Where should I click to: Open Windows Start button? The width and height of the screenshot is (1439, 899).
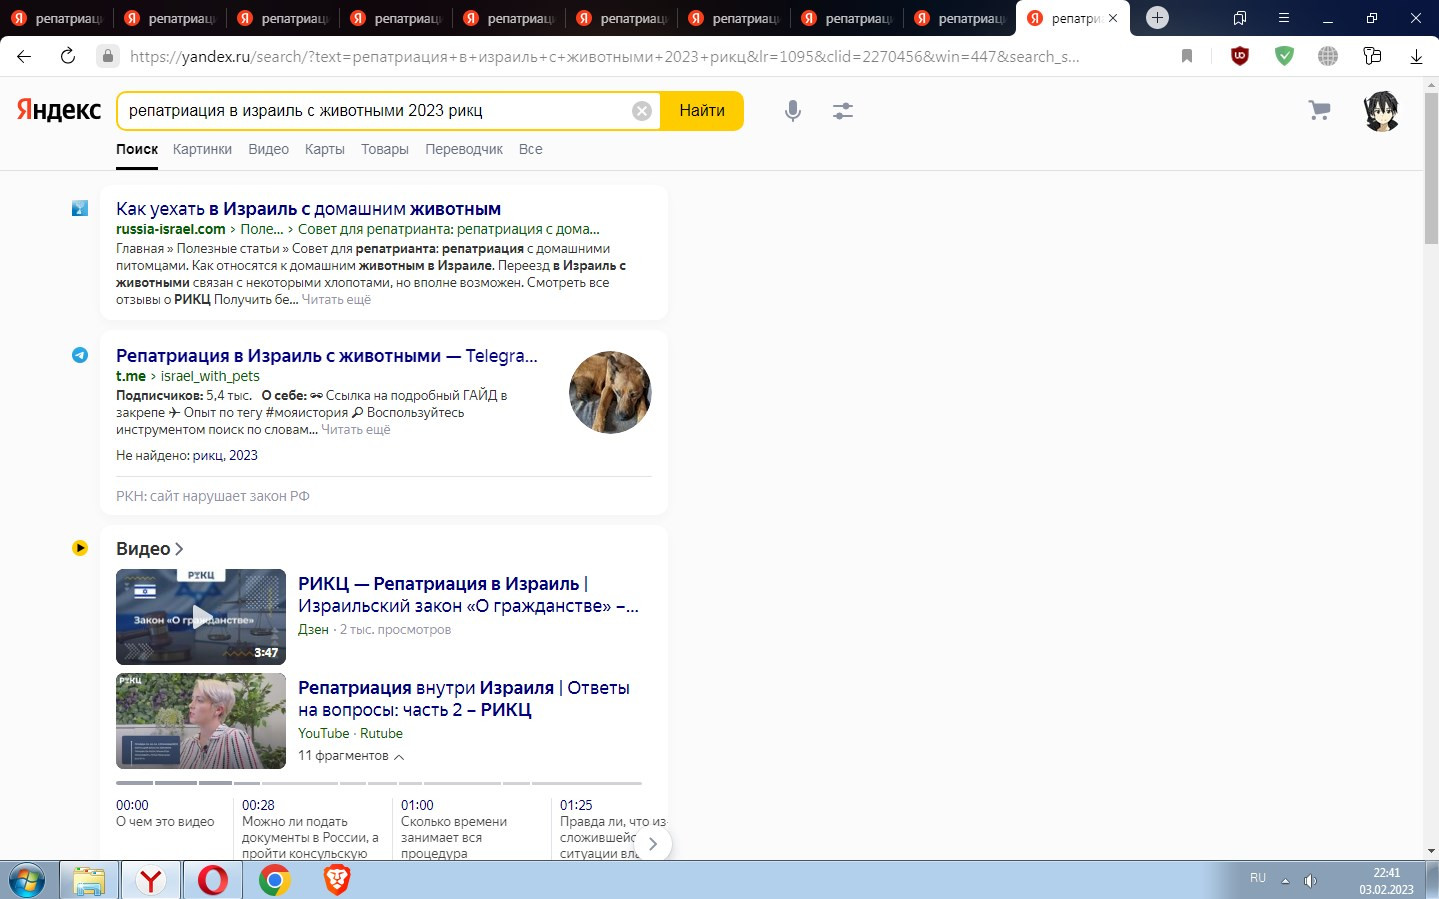pyautogui.click(x=27, y=880)
